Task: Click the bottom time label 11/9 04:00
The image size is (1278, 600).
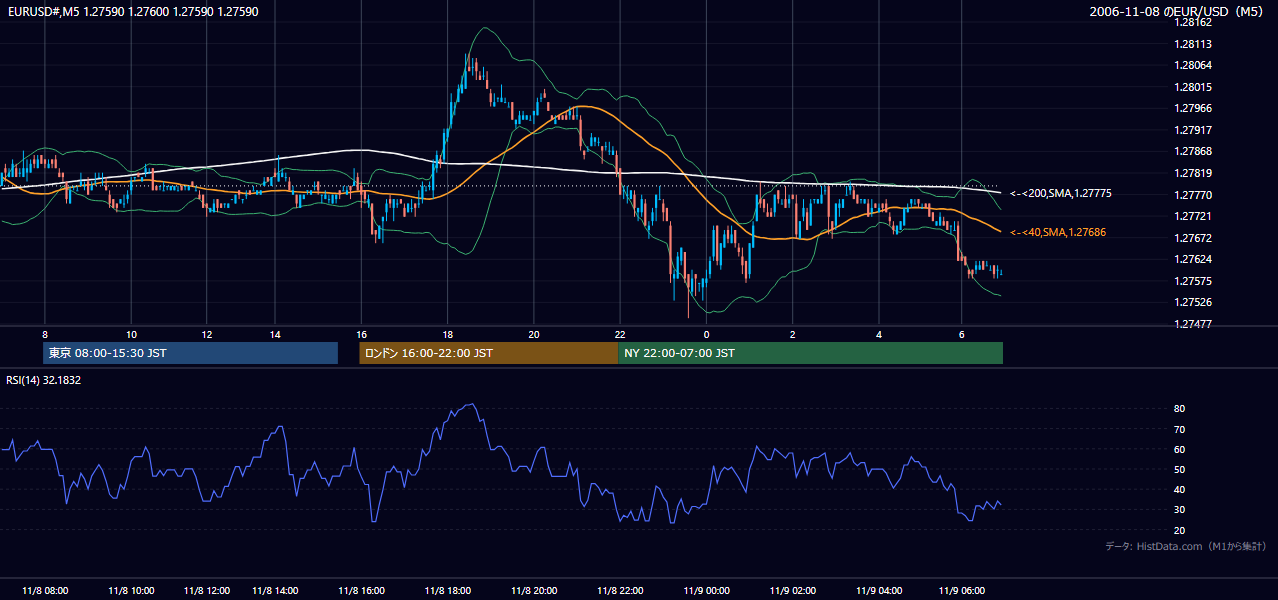Action: coord(879,591)
